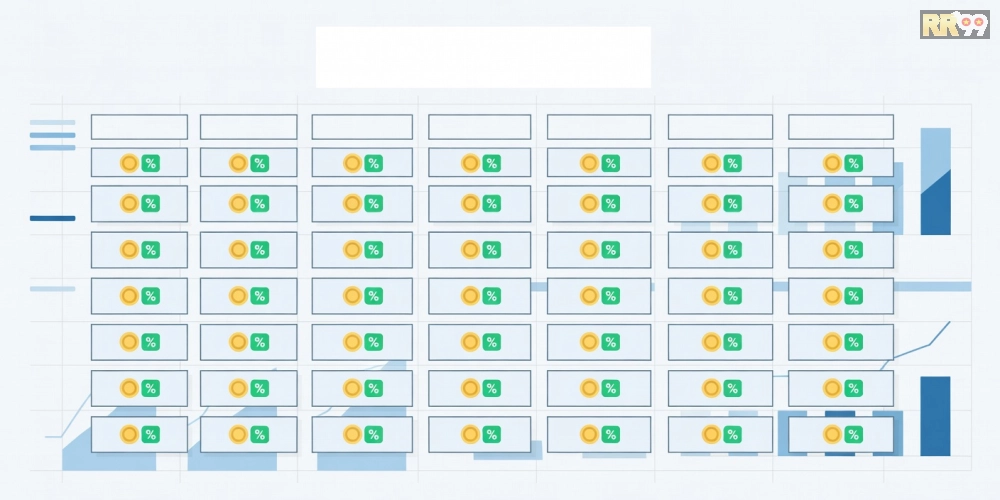Screen dimensions: 1000x500
Task: Click the RR99 logo in top corner
Action: tap(954, 25)
